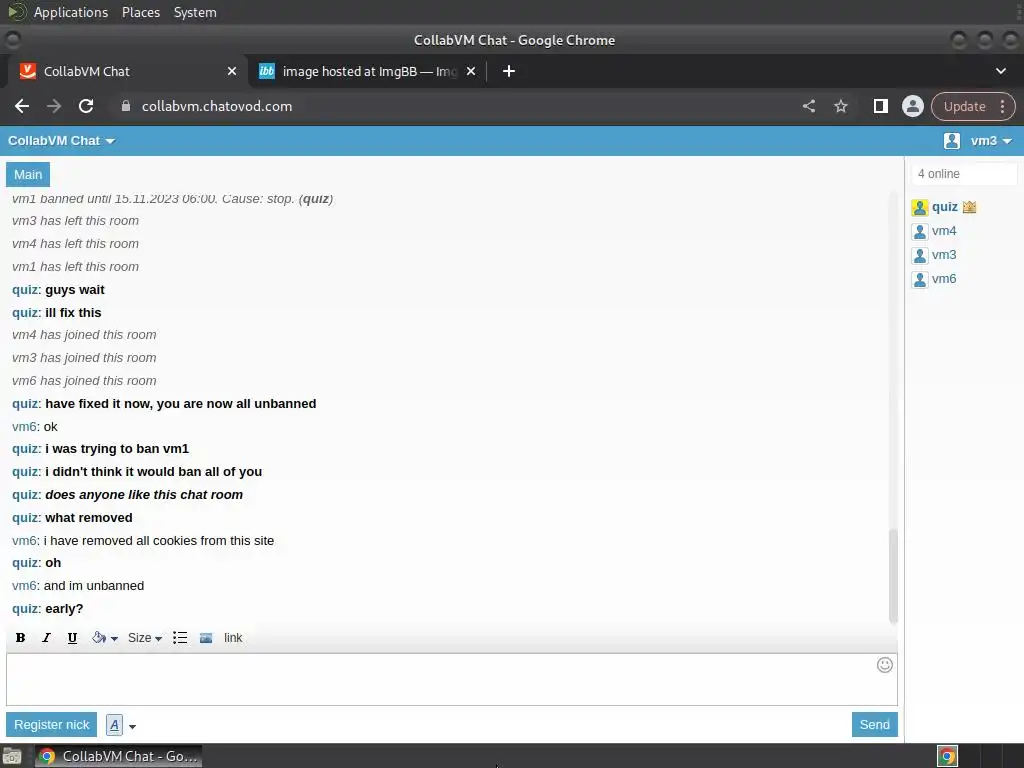Click vm6 nick on 'ok' message
Image resolution: width=1024 pixels, height=768 pixels.
[x=25, y=426]
